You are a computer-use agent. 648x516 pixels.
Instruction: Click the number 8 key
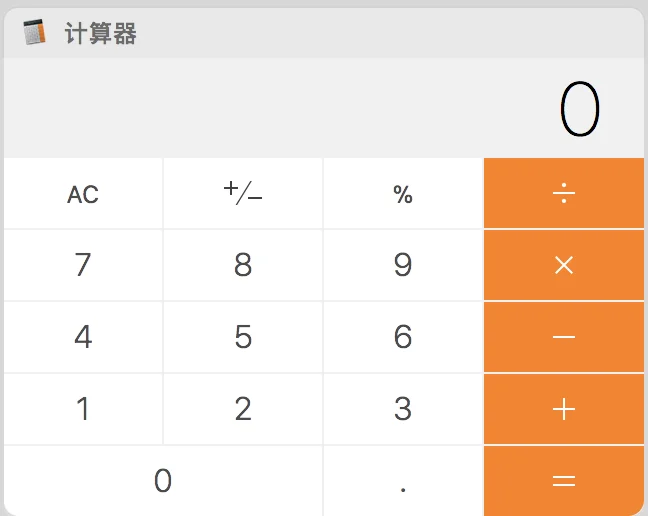coord(243,265)
